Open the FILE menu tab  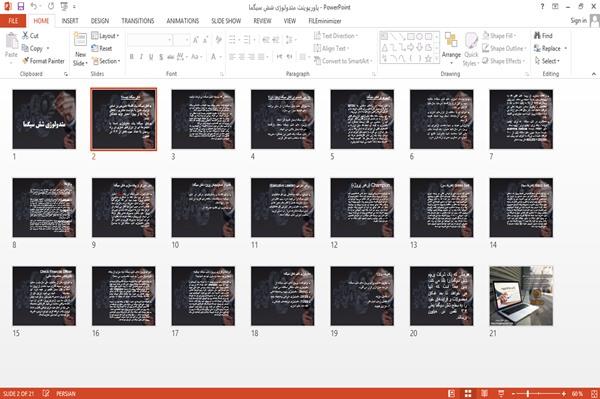click(x=13, y=21)
